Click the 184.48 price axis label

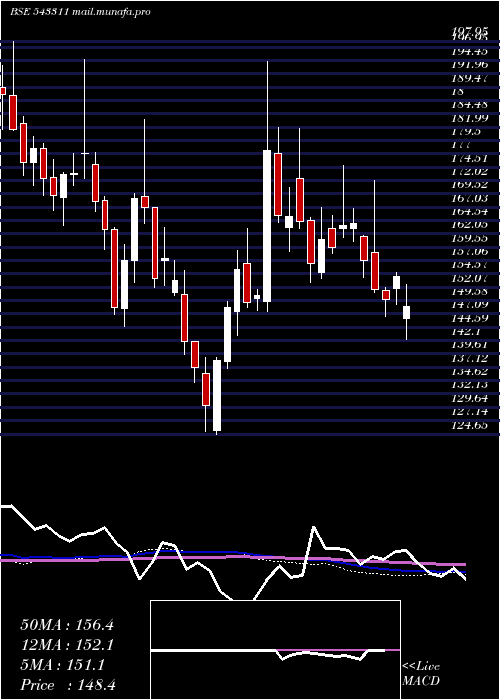469,104
